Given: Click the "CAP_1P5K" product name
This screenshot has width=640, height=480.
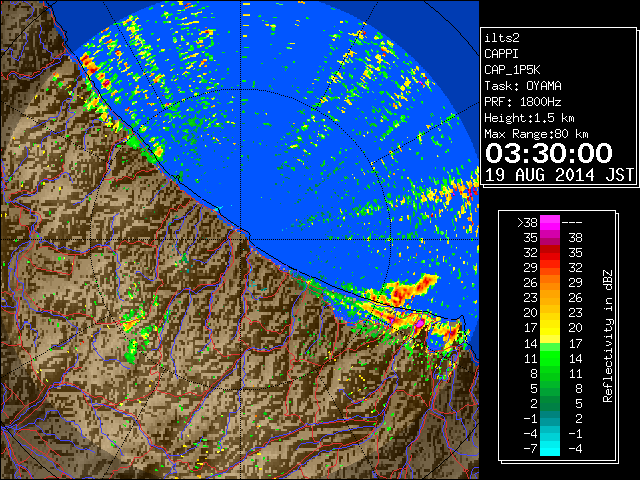Looking at the screenshot, I should pyautogui.click(x=512, y=70).
